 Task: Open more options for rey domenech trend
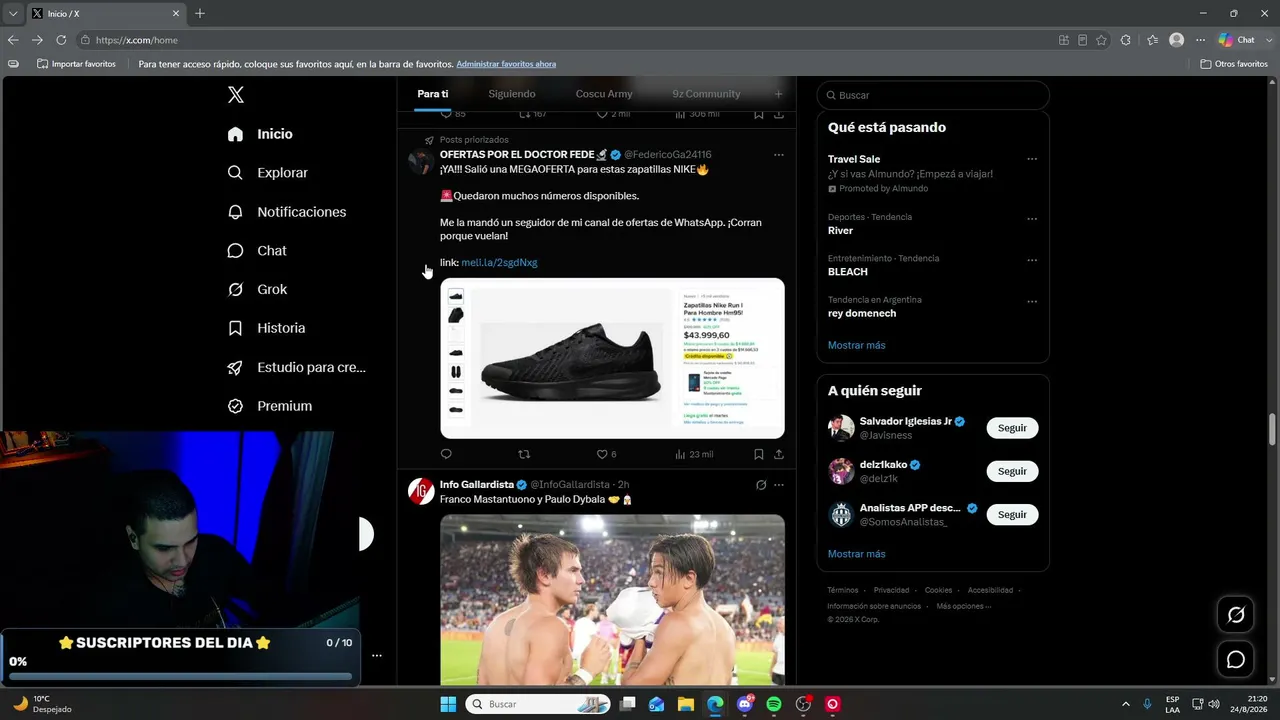1032,301
